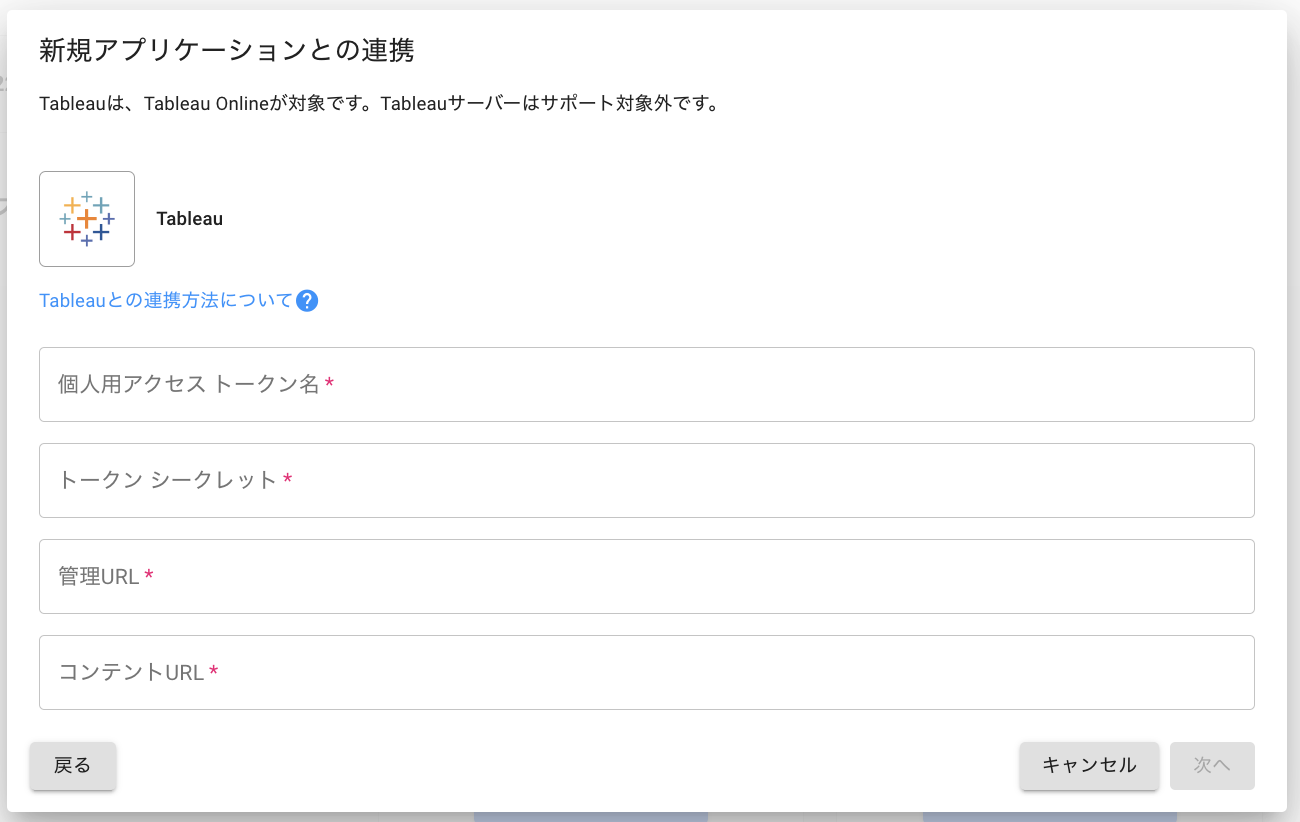The height and width of the screenshot is (822, 1300).
Task: Click the Tableau logo icon
Action: [x=87, y=219]
